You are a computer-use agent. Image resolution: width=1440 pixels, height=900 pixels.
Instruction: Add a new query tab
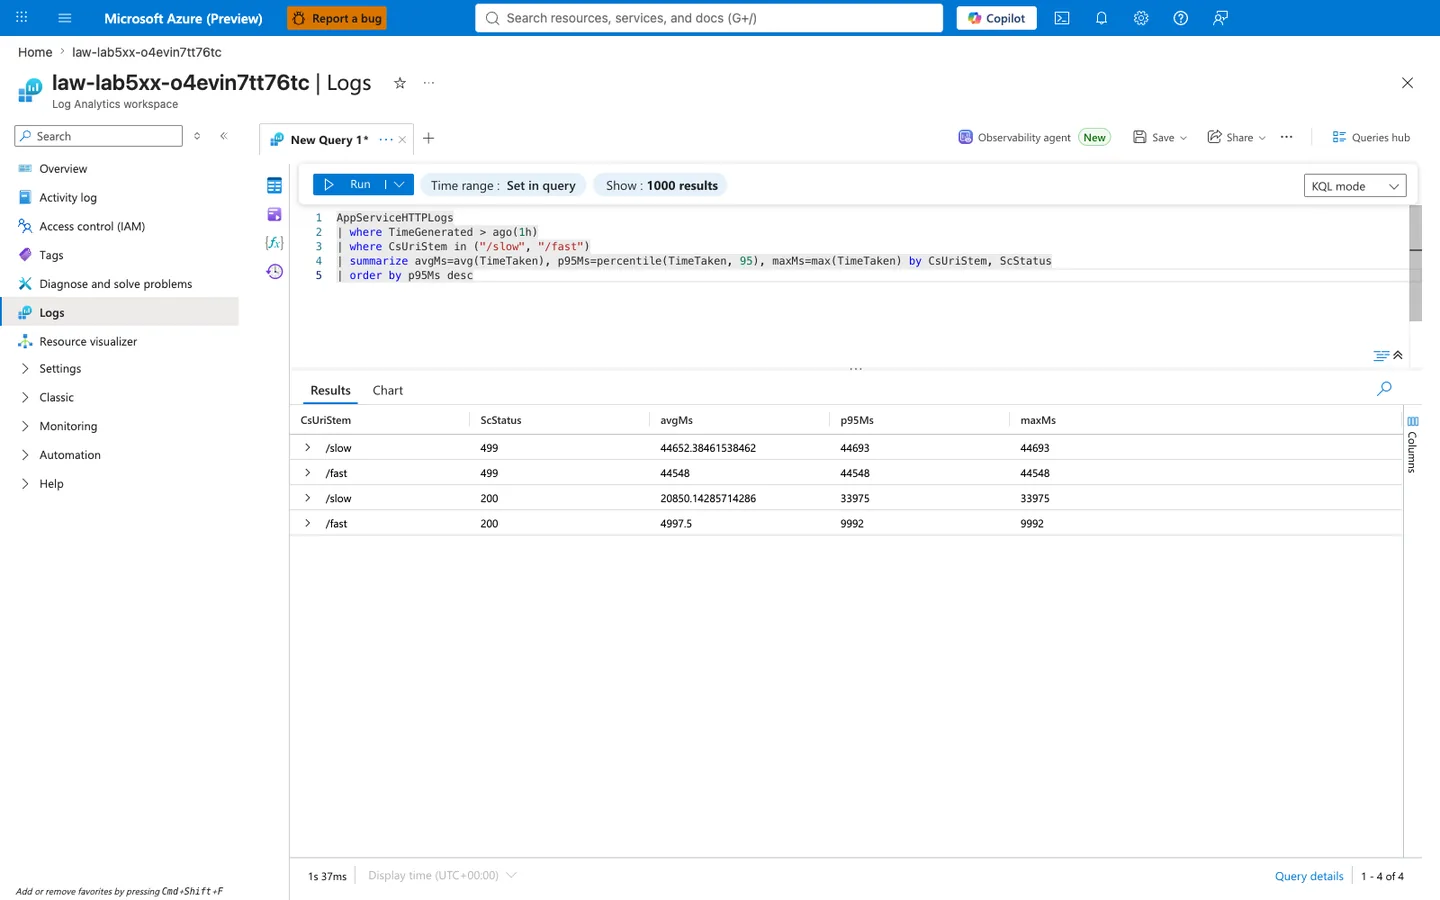click(428, 138)
